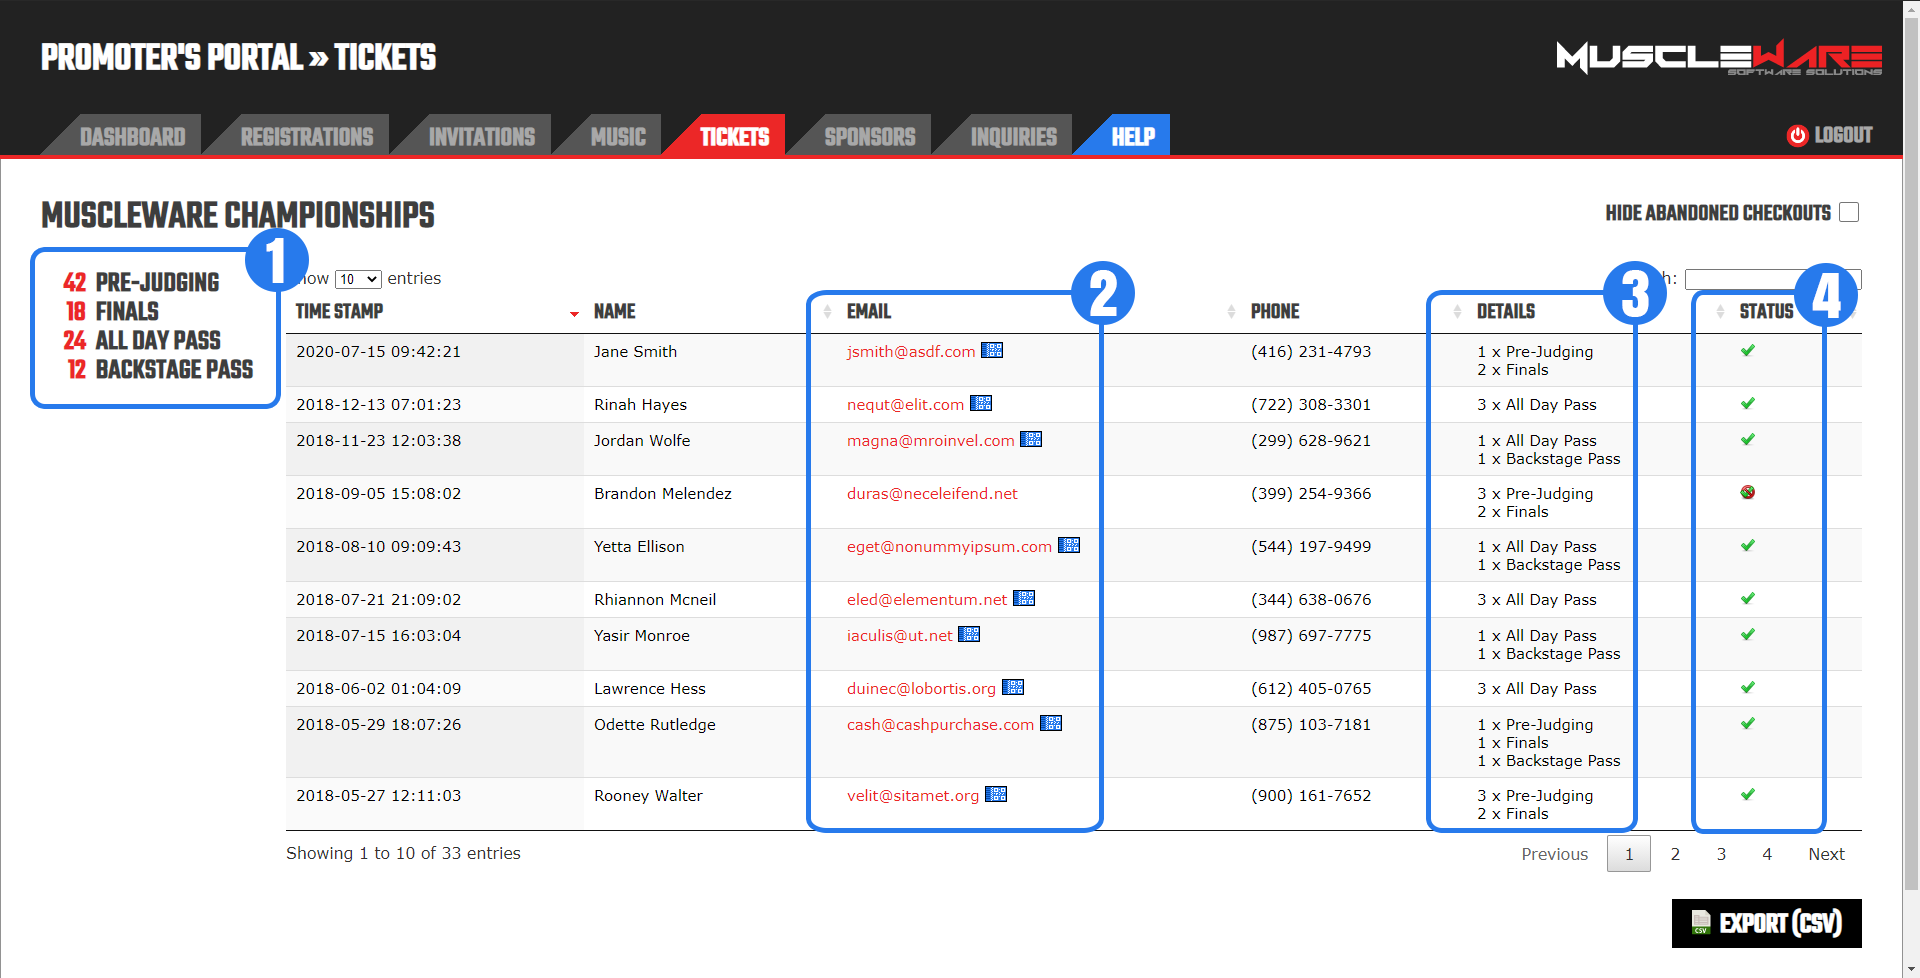
Task: Open email link duras@neceleifend.net
Action: 931,494
